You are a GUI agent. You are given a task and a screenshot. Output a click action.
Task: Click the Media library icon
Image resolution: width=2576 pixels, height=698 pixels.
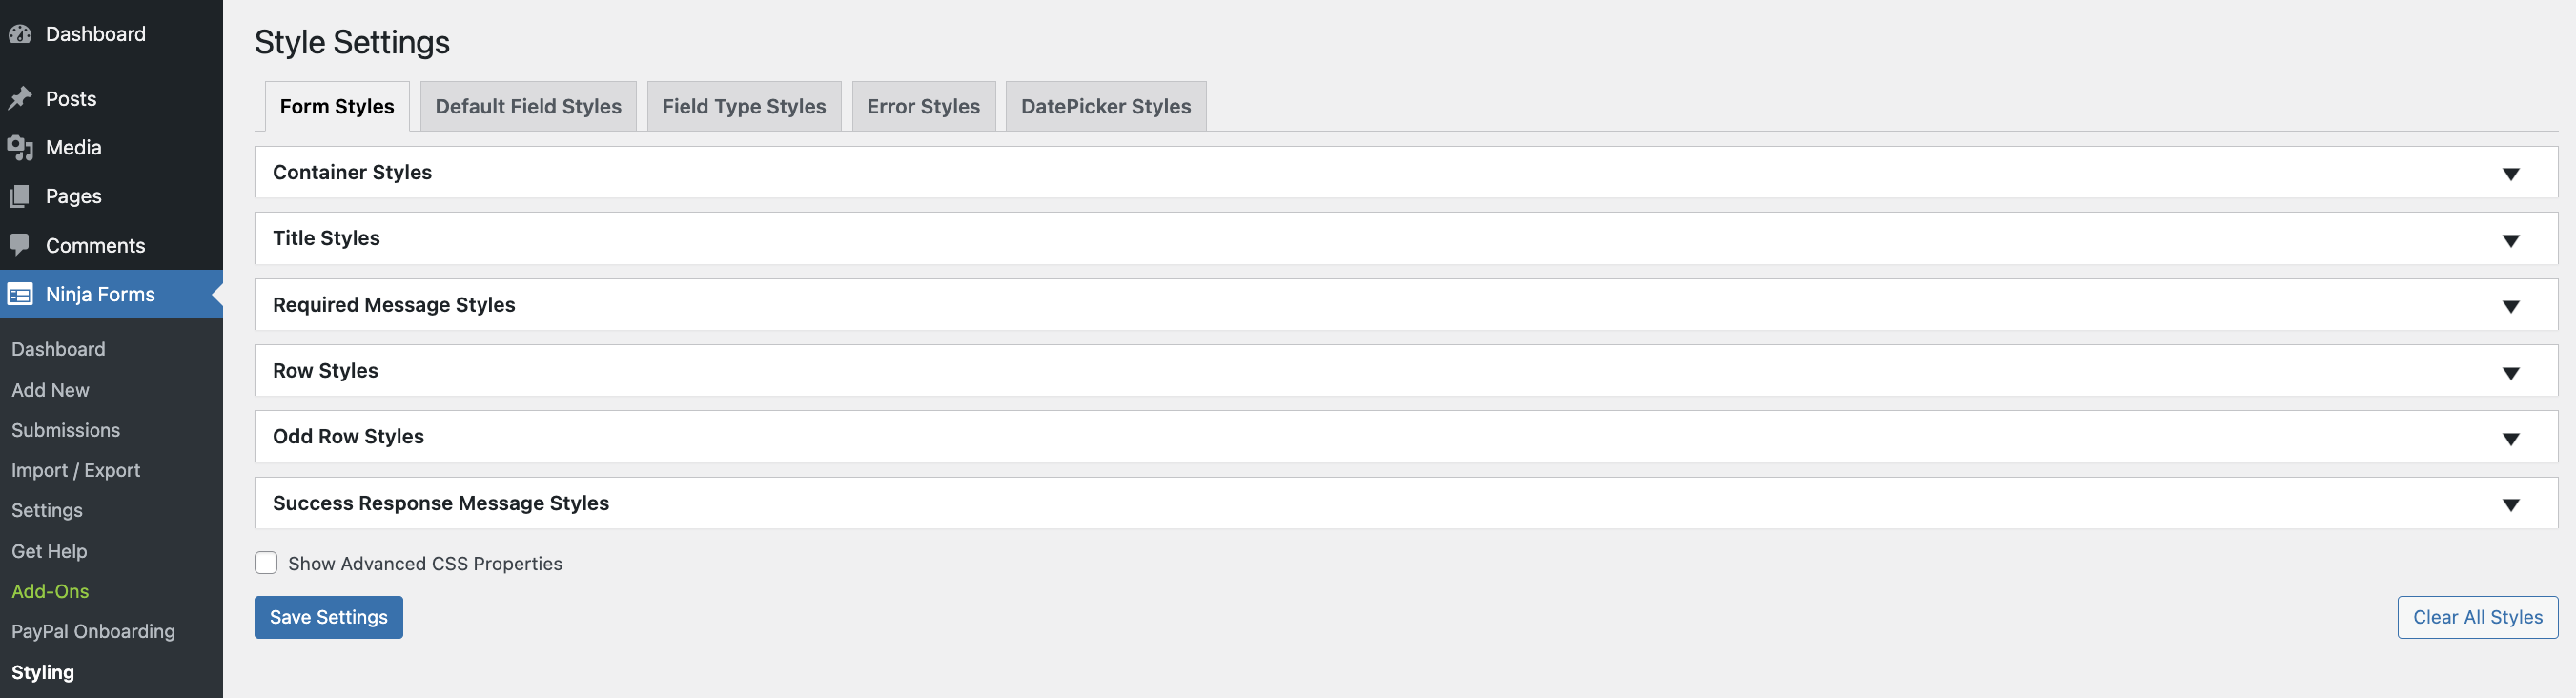[20, 148]
